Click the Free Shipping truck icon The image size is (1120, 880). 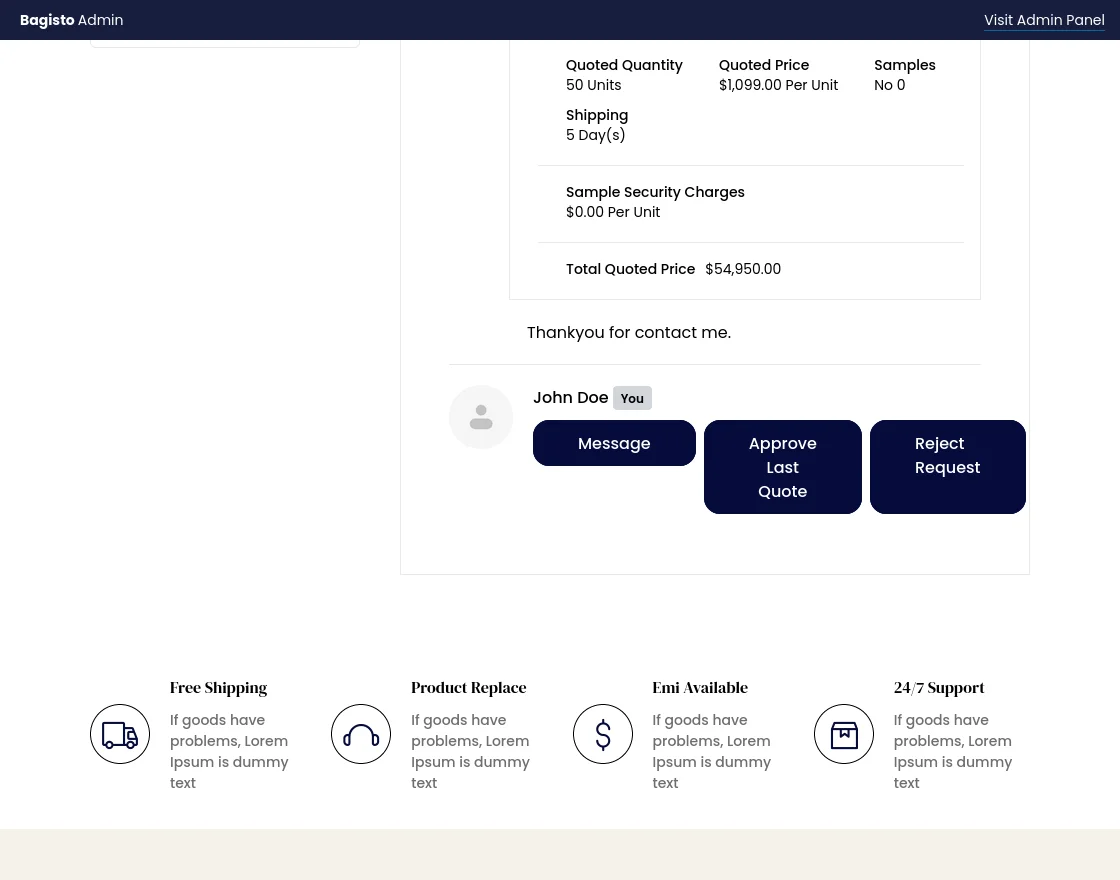120,734
